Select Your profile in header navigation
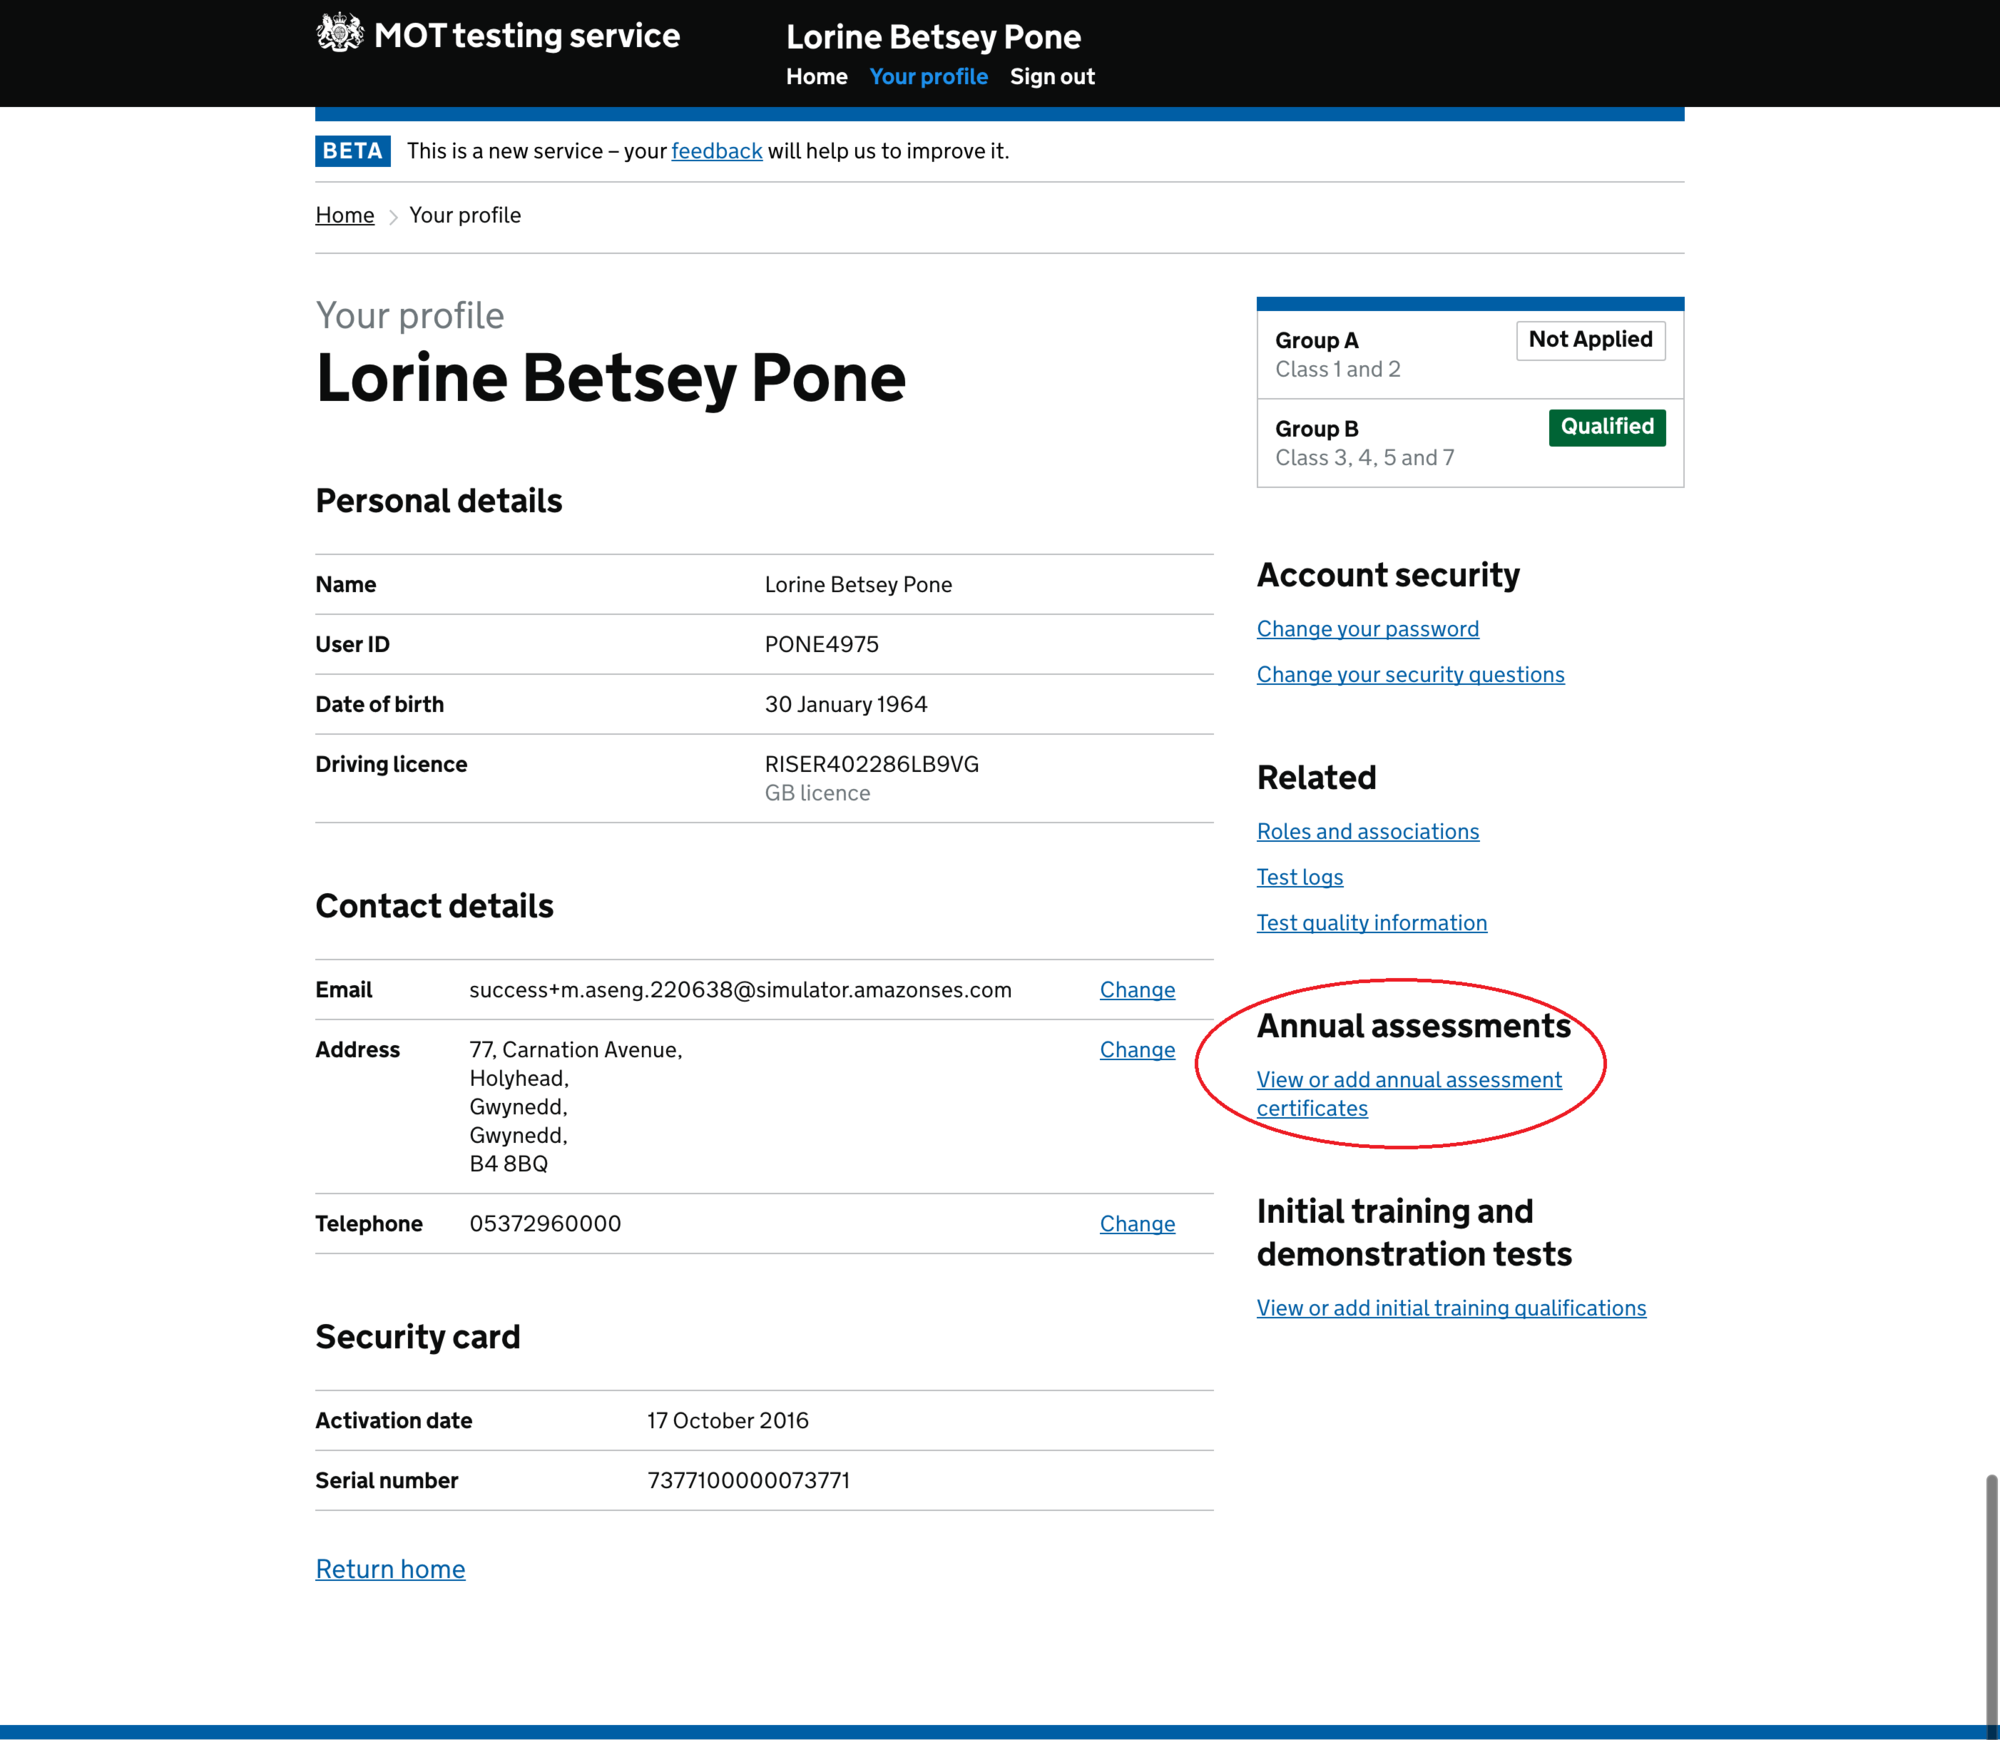The height and width of the screenshot is (1740, 2000). click(x=928, y=77)
